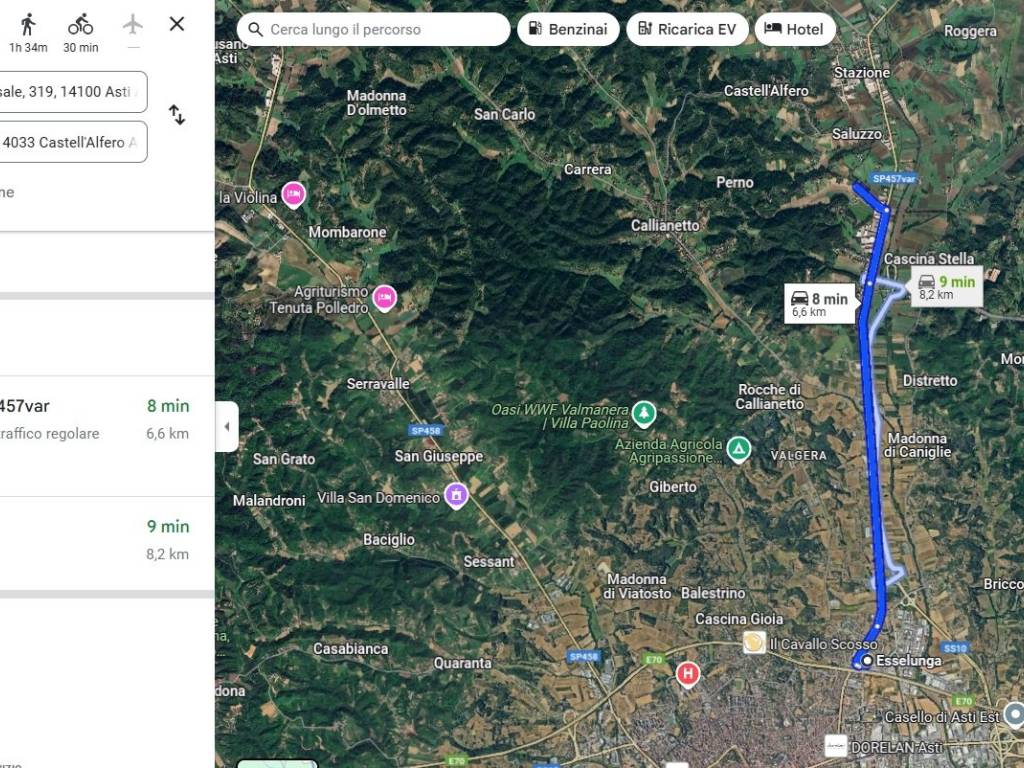Swap starting point and destination arrows
This screenshot has height=768, width=1024.
[177, 115]
